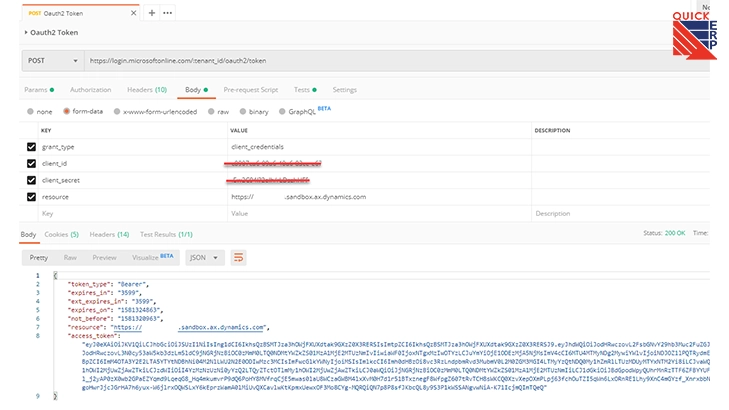Toggle the word wrap icon in response toolbar
The height and width of the screenshot is (410, 729).
tap(239, 258)
